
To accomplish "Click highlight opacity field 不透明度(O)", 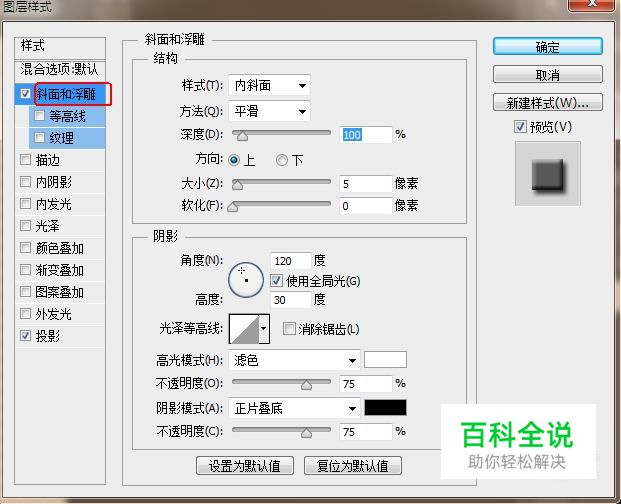I will click(x=366, y=384).
